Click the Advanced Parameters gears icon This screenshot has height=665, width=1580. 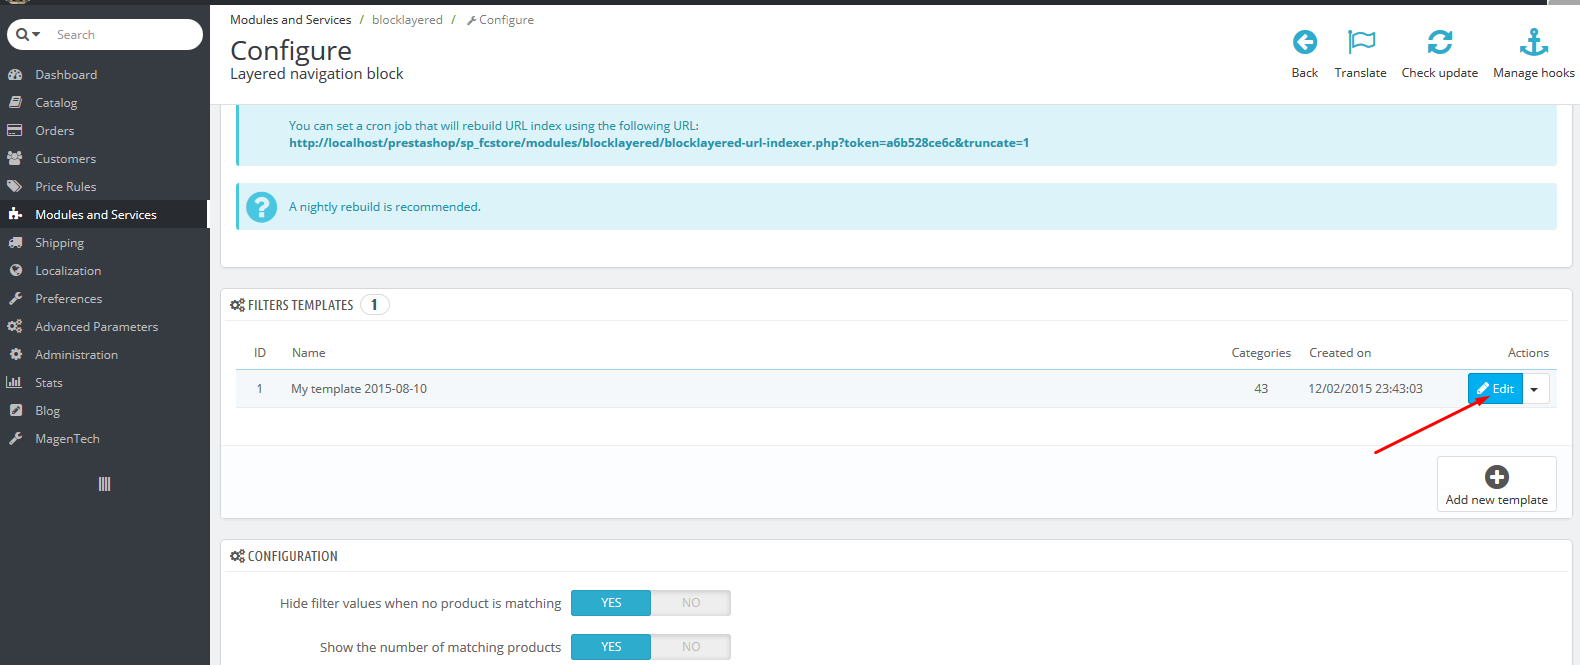click(15, 327)
